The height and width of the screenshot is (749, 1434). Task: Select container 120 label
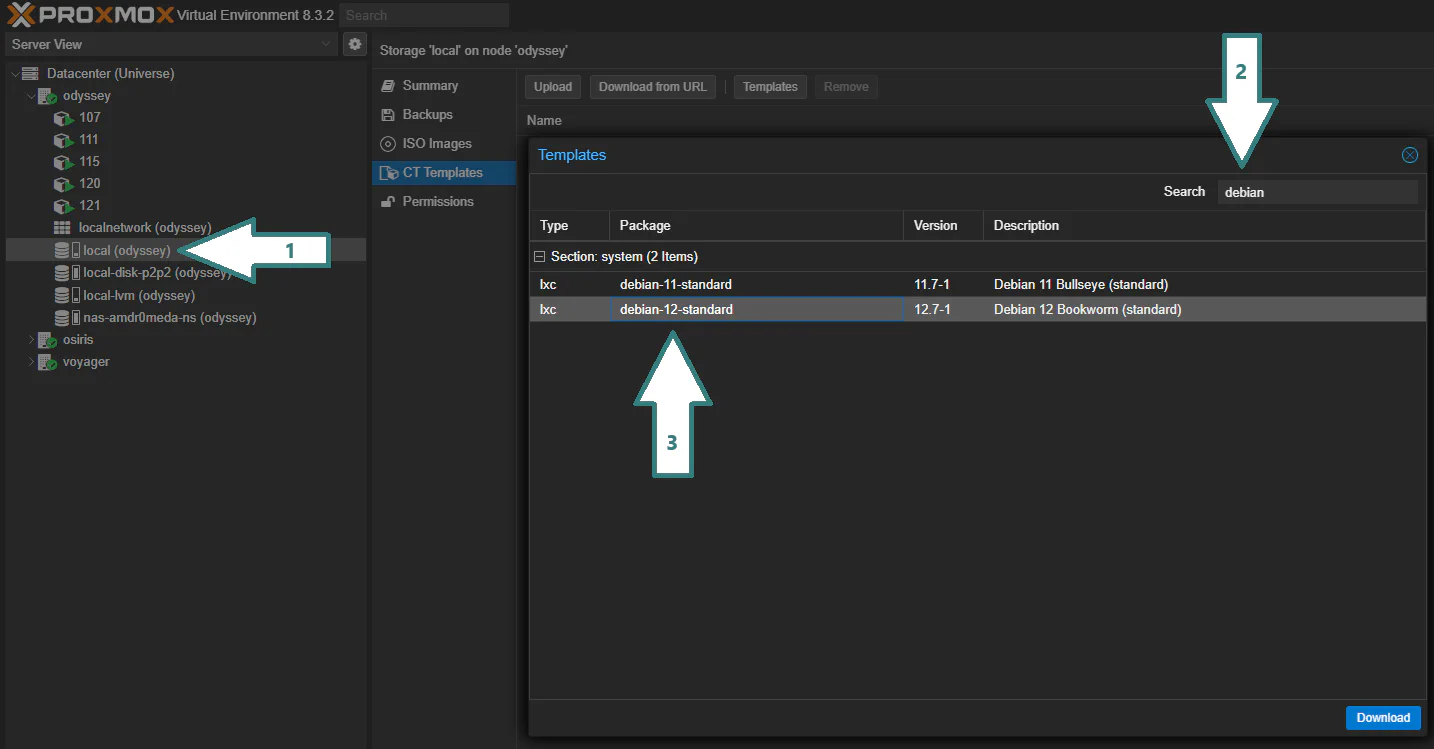[90, 184]
